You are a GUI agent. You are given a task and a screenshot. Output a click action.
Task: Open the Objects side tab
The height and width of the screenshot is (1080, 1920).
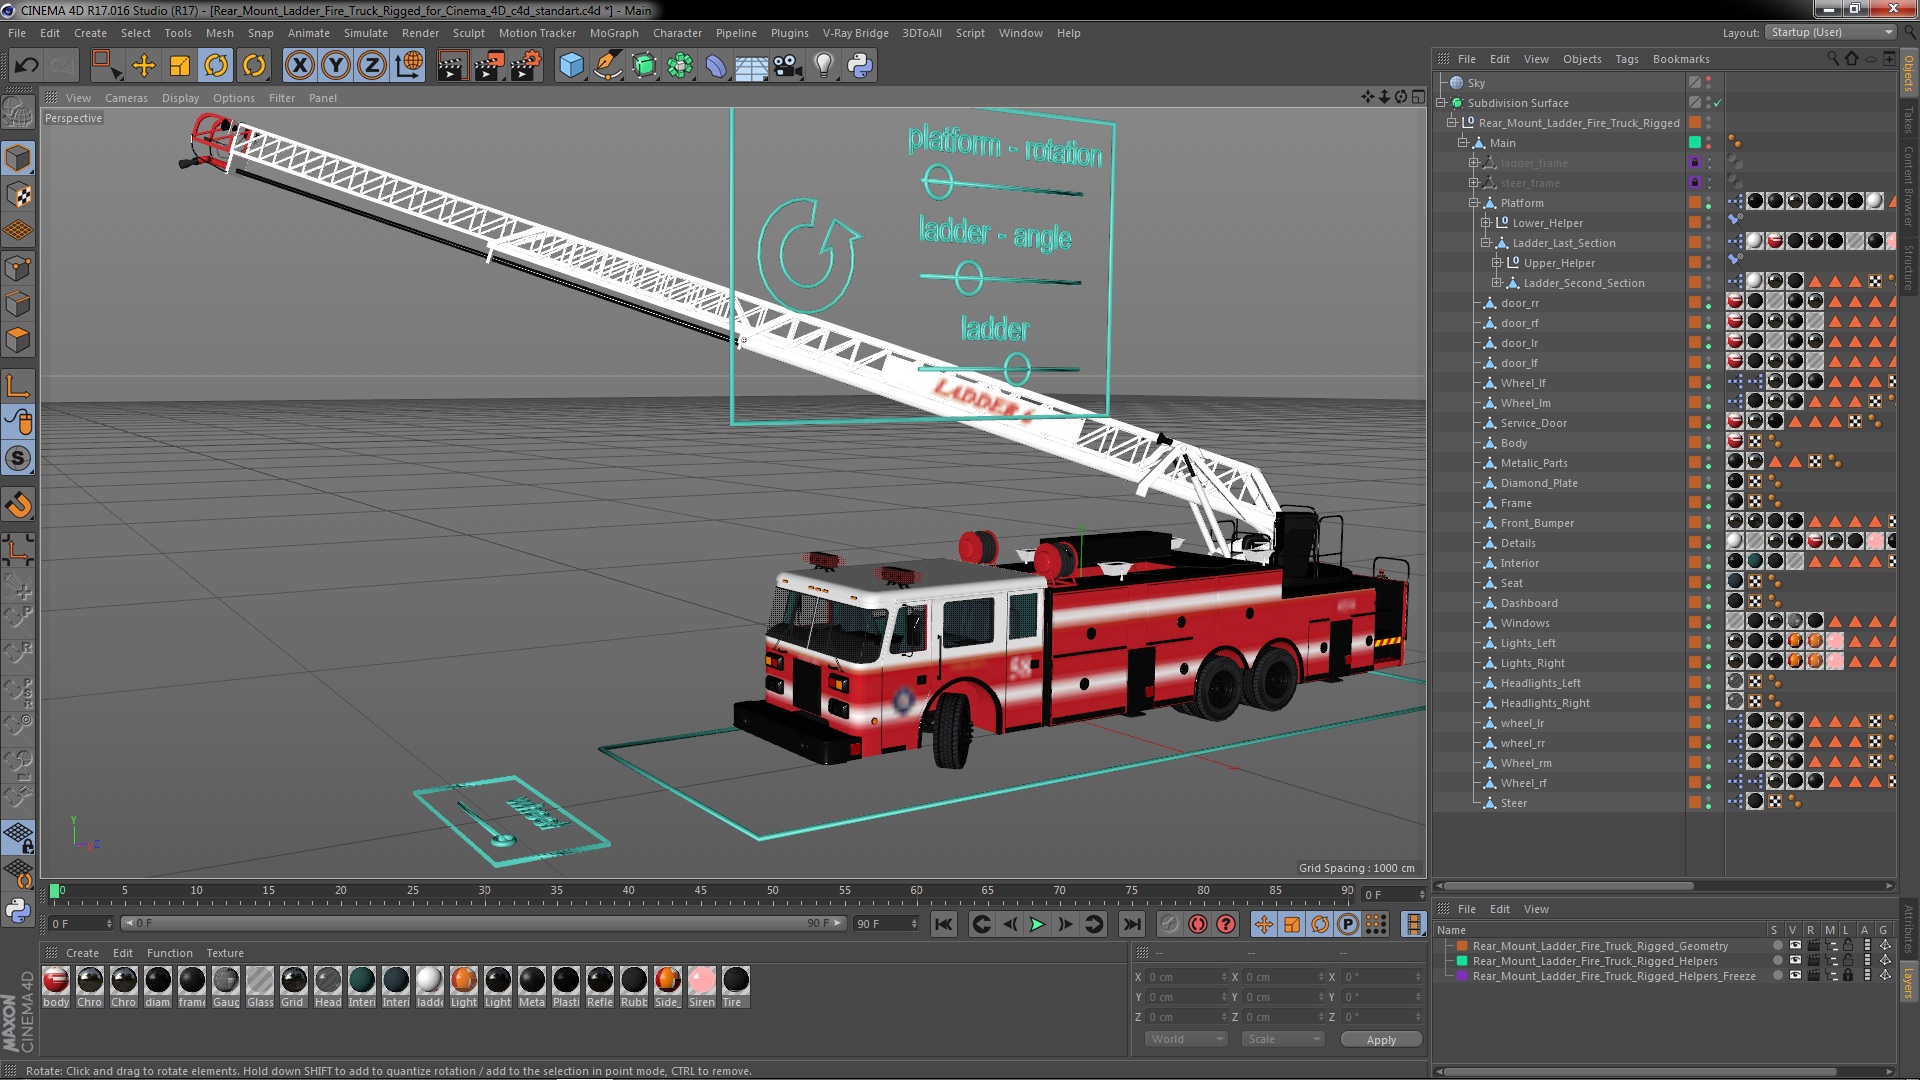[x=1909, y=74]
